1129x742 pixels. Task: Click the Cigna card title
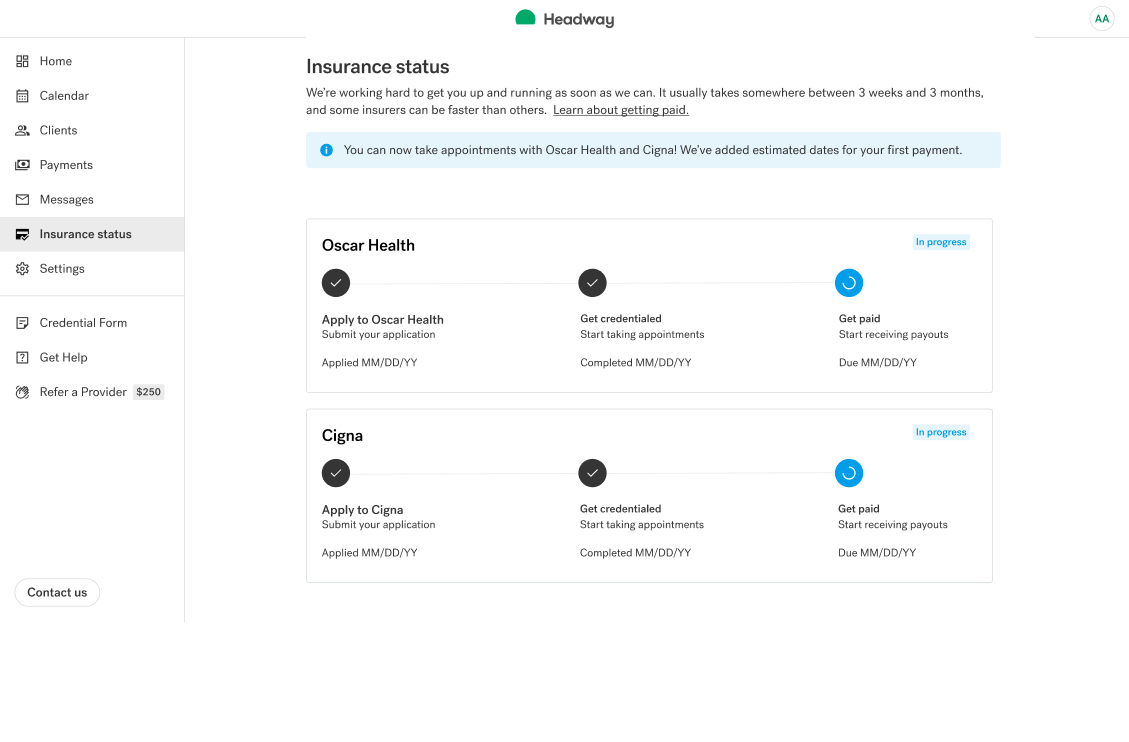pos(342,435)
